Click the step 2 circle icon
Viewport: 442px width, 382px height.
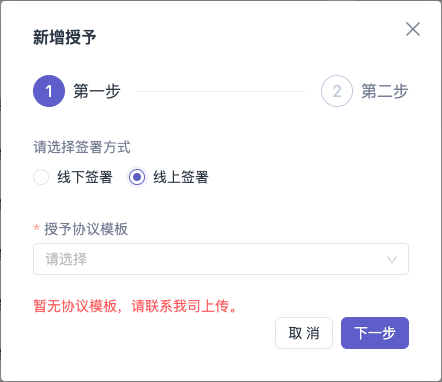[337, 91]
